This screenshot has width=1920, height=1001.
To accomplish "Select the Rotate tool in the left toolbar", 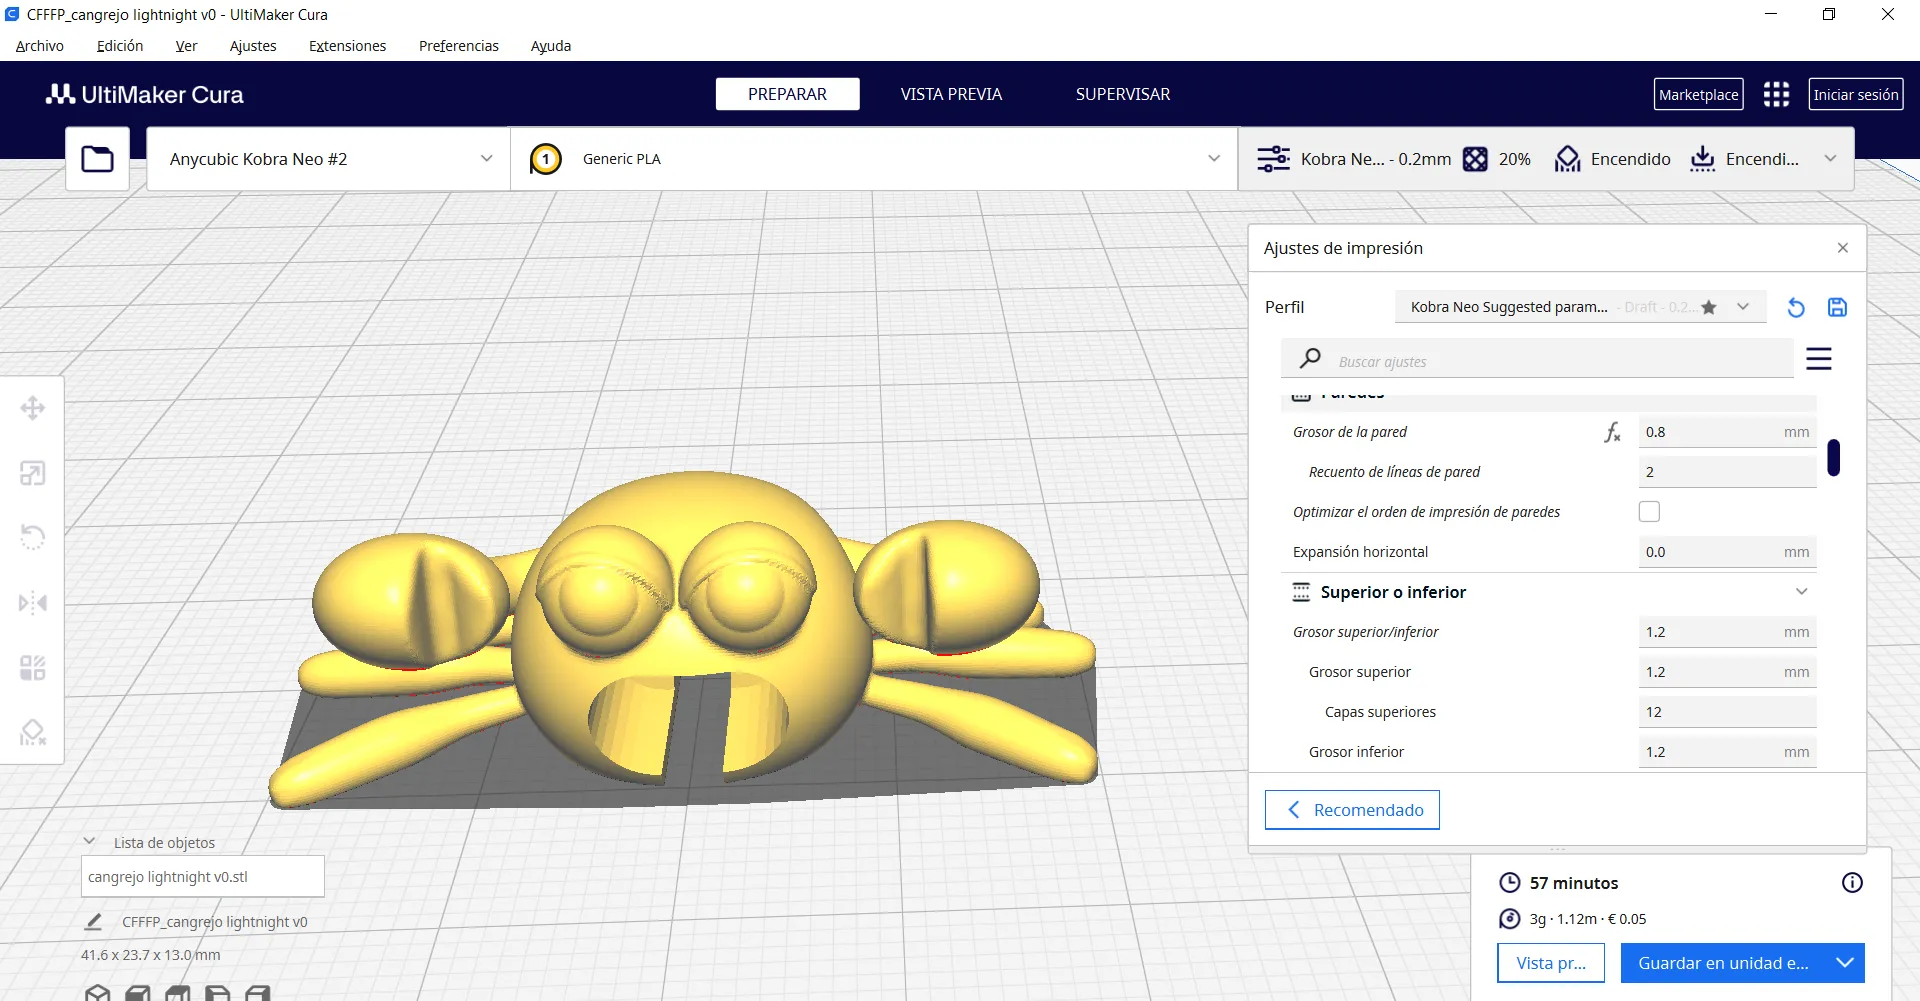I will (x=33, y=537).
